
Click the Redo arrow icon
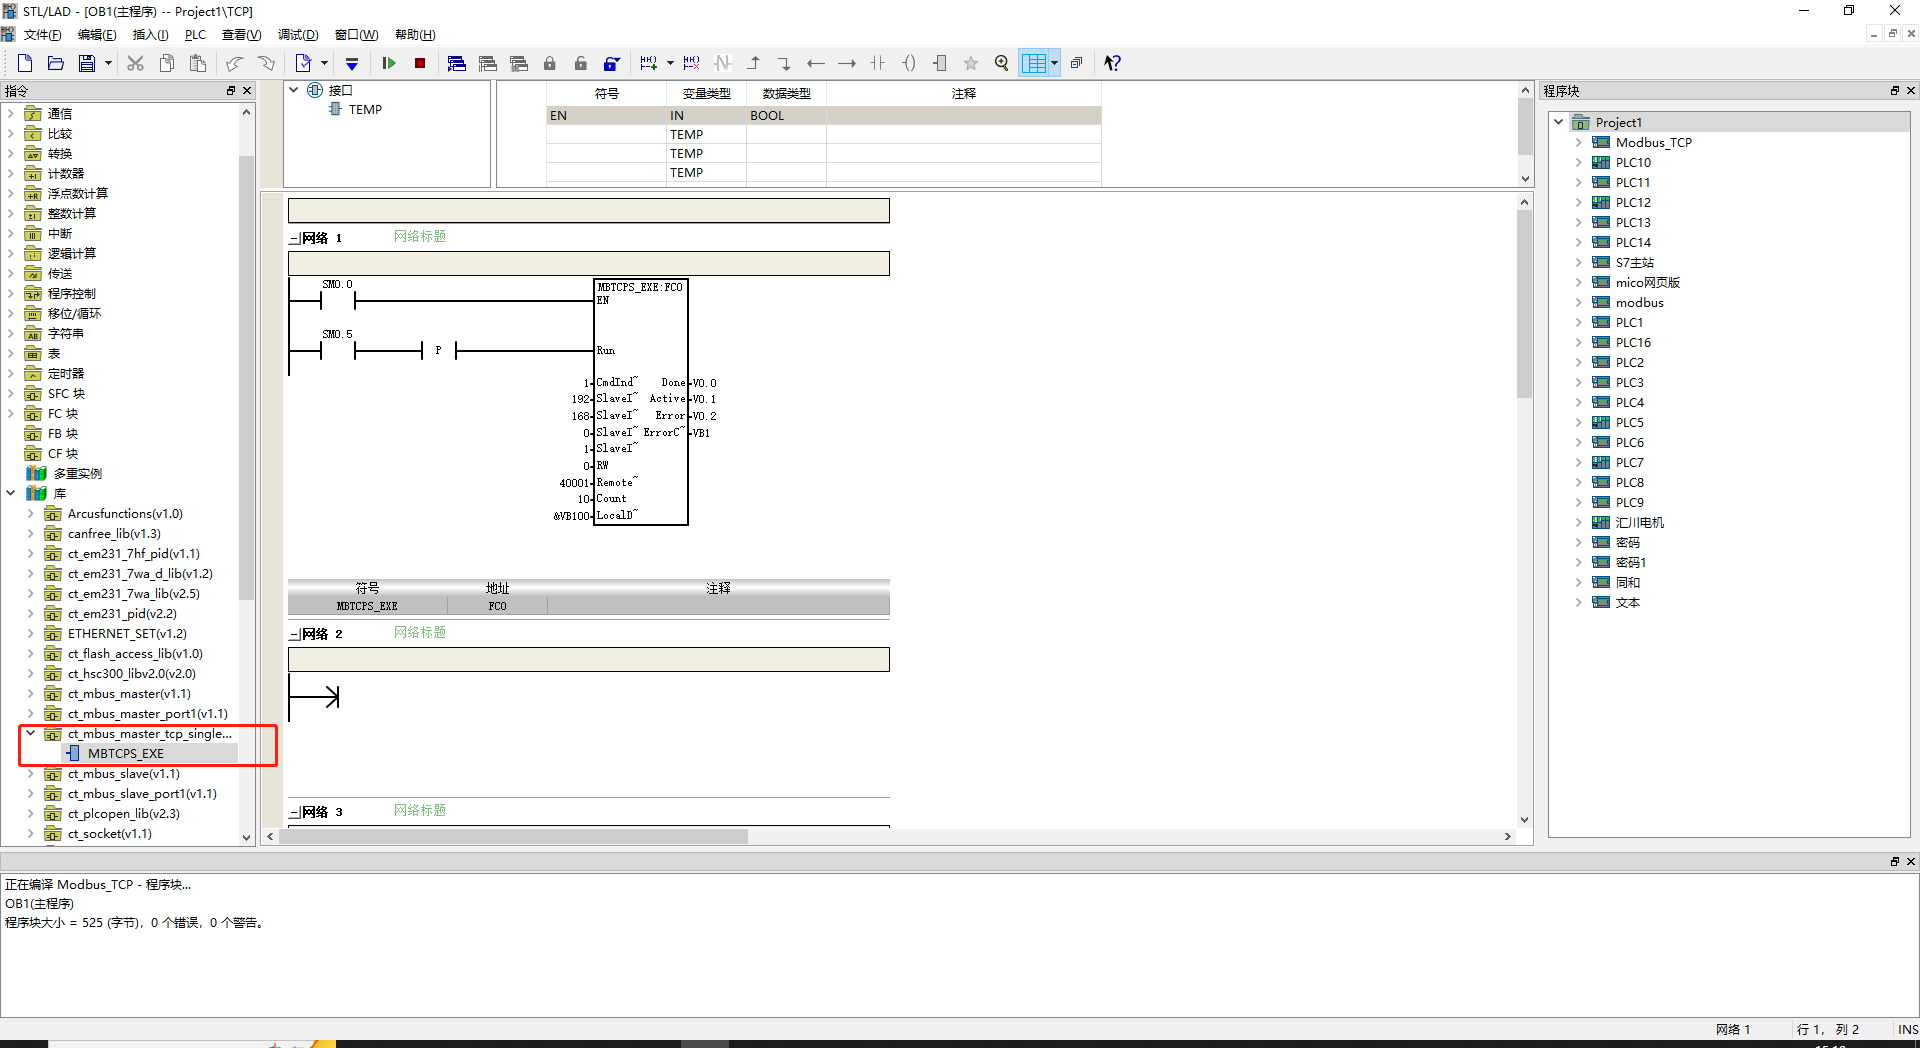pos(266,63)
